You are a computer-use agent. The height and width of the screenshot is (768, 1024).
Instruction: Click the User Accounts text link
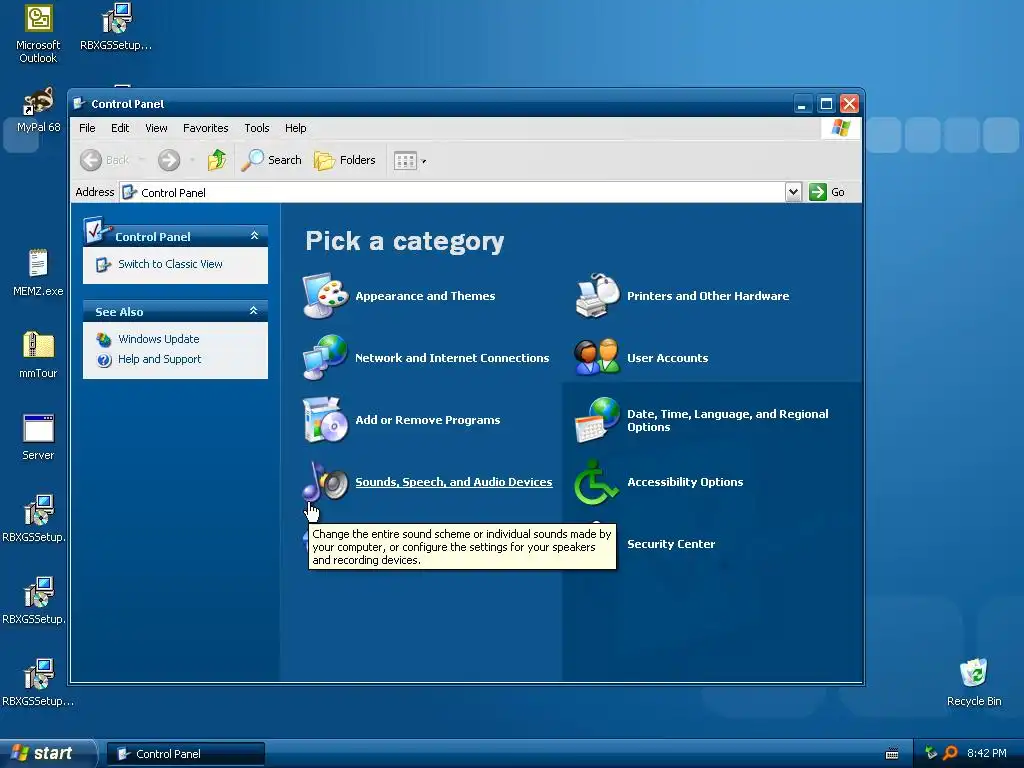click(667, 358)
